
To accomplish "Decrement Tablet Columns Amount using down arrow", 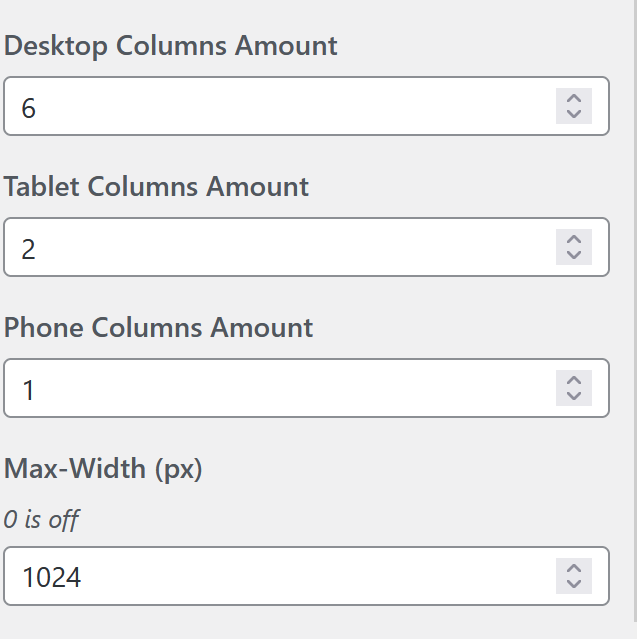I will click(x=574, y=255).
